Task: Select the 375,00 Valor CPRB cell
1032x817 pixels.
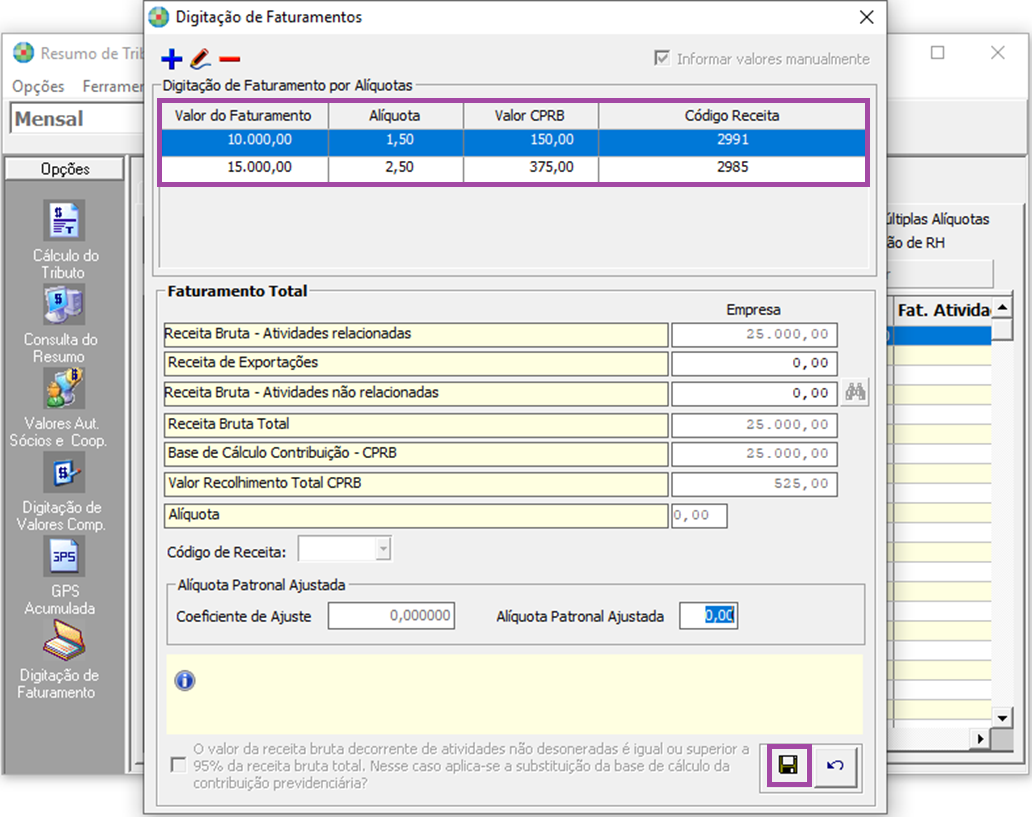Action: click(x=530, y=167)
